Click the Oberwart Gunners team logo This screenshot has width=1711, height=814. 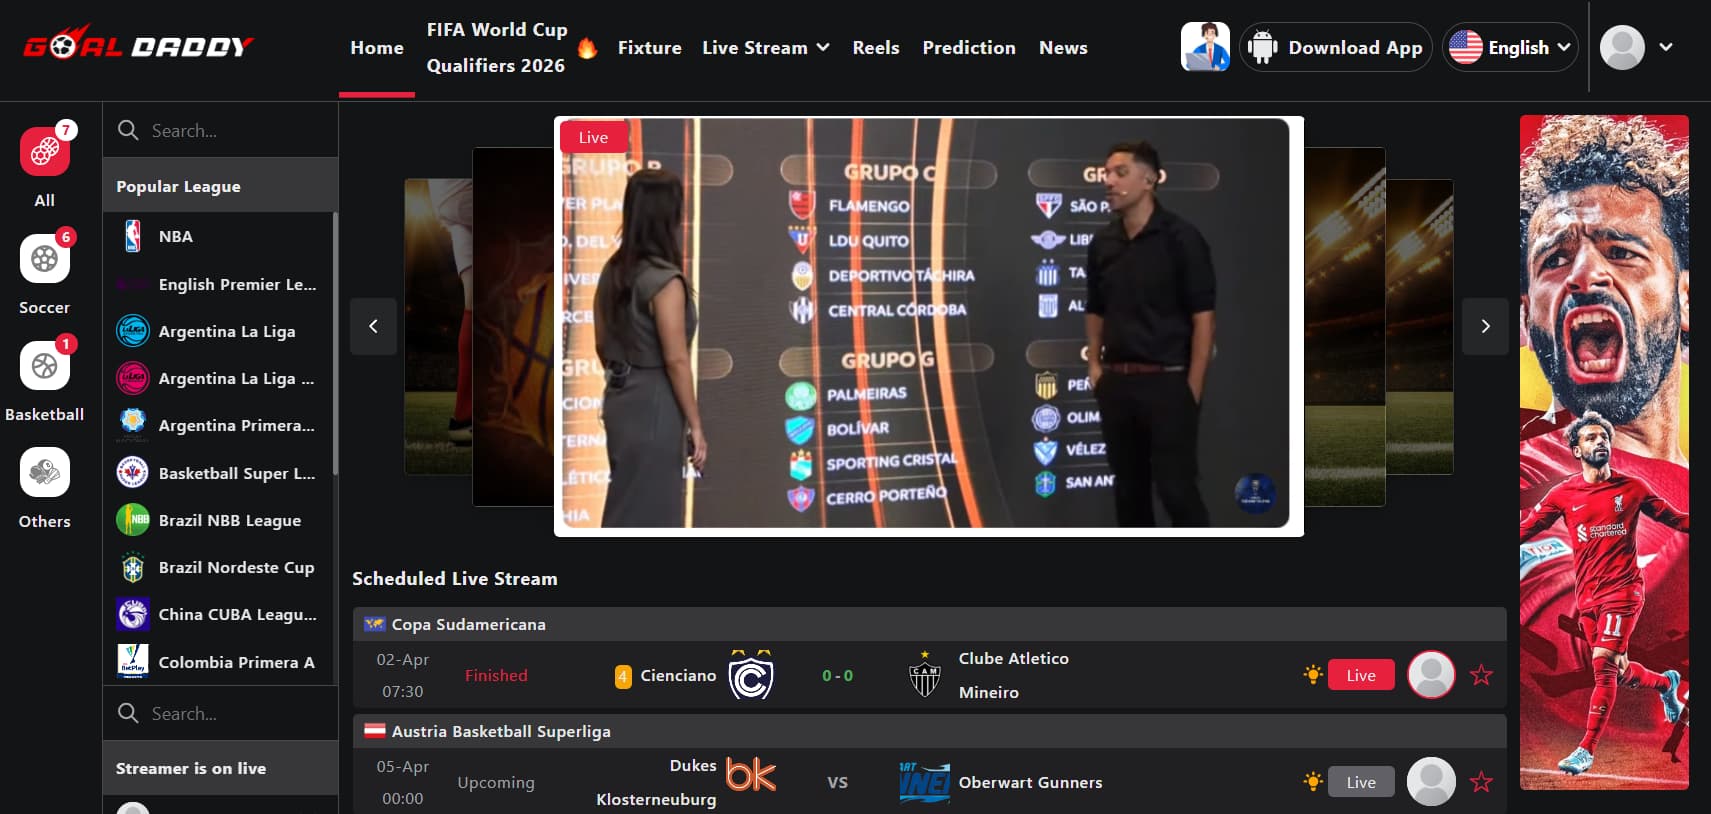coord(925,782)
